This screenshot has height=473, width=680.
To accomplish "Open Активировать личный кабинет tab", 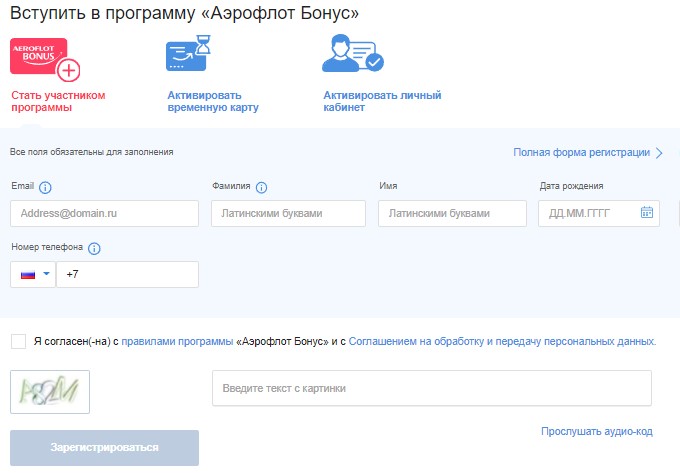I will tap(382, 102).
